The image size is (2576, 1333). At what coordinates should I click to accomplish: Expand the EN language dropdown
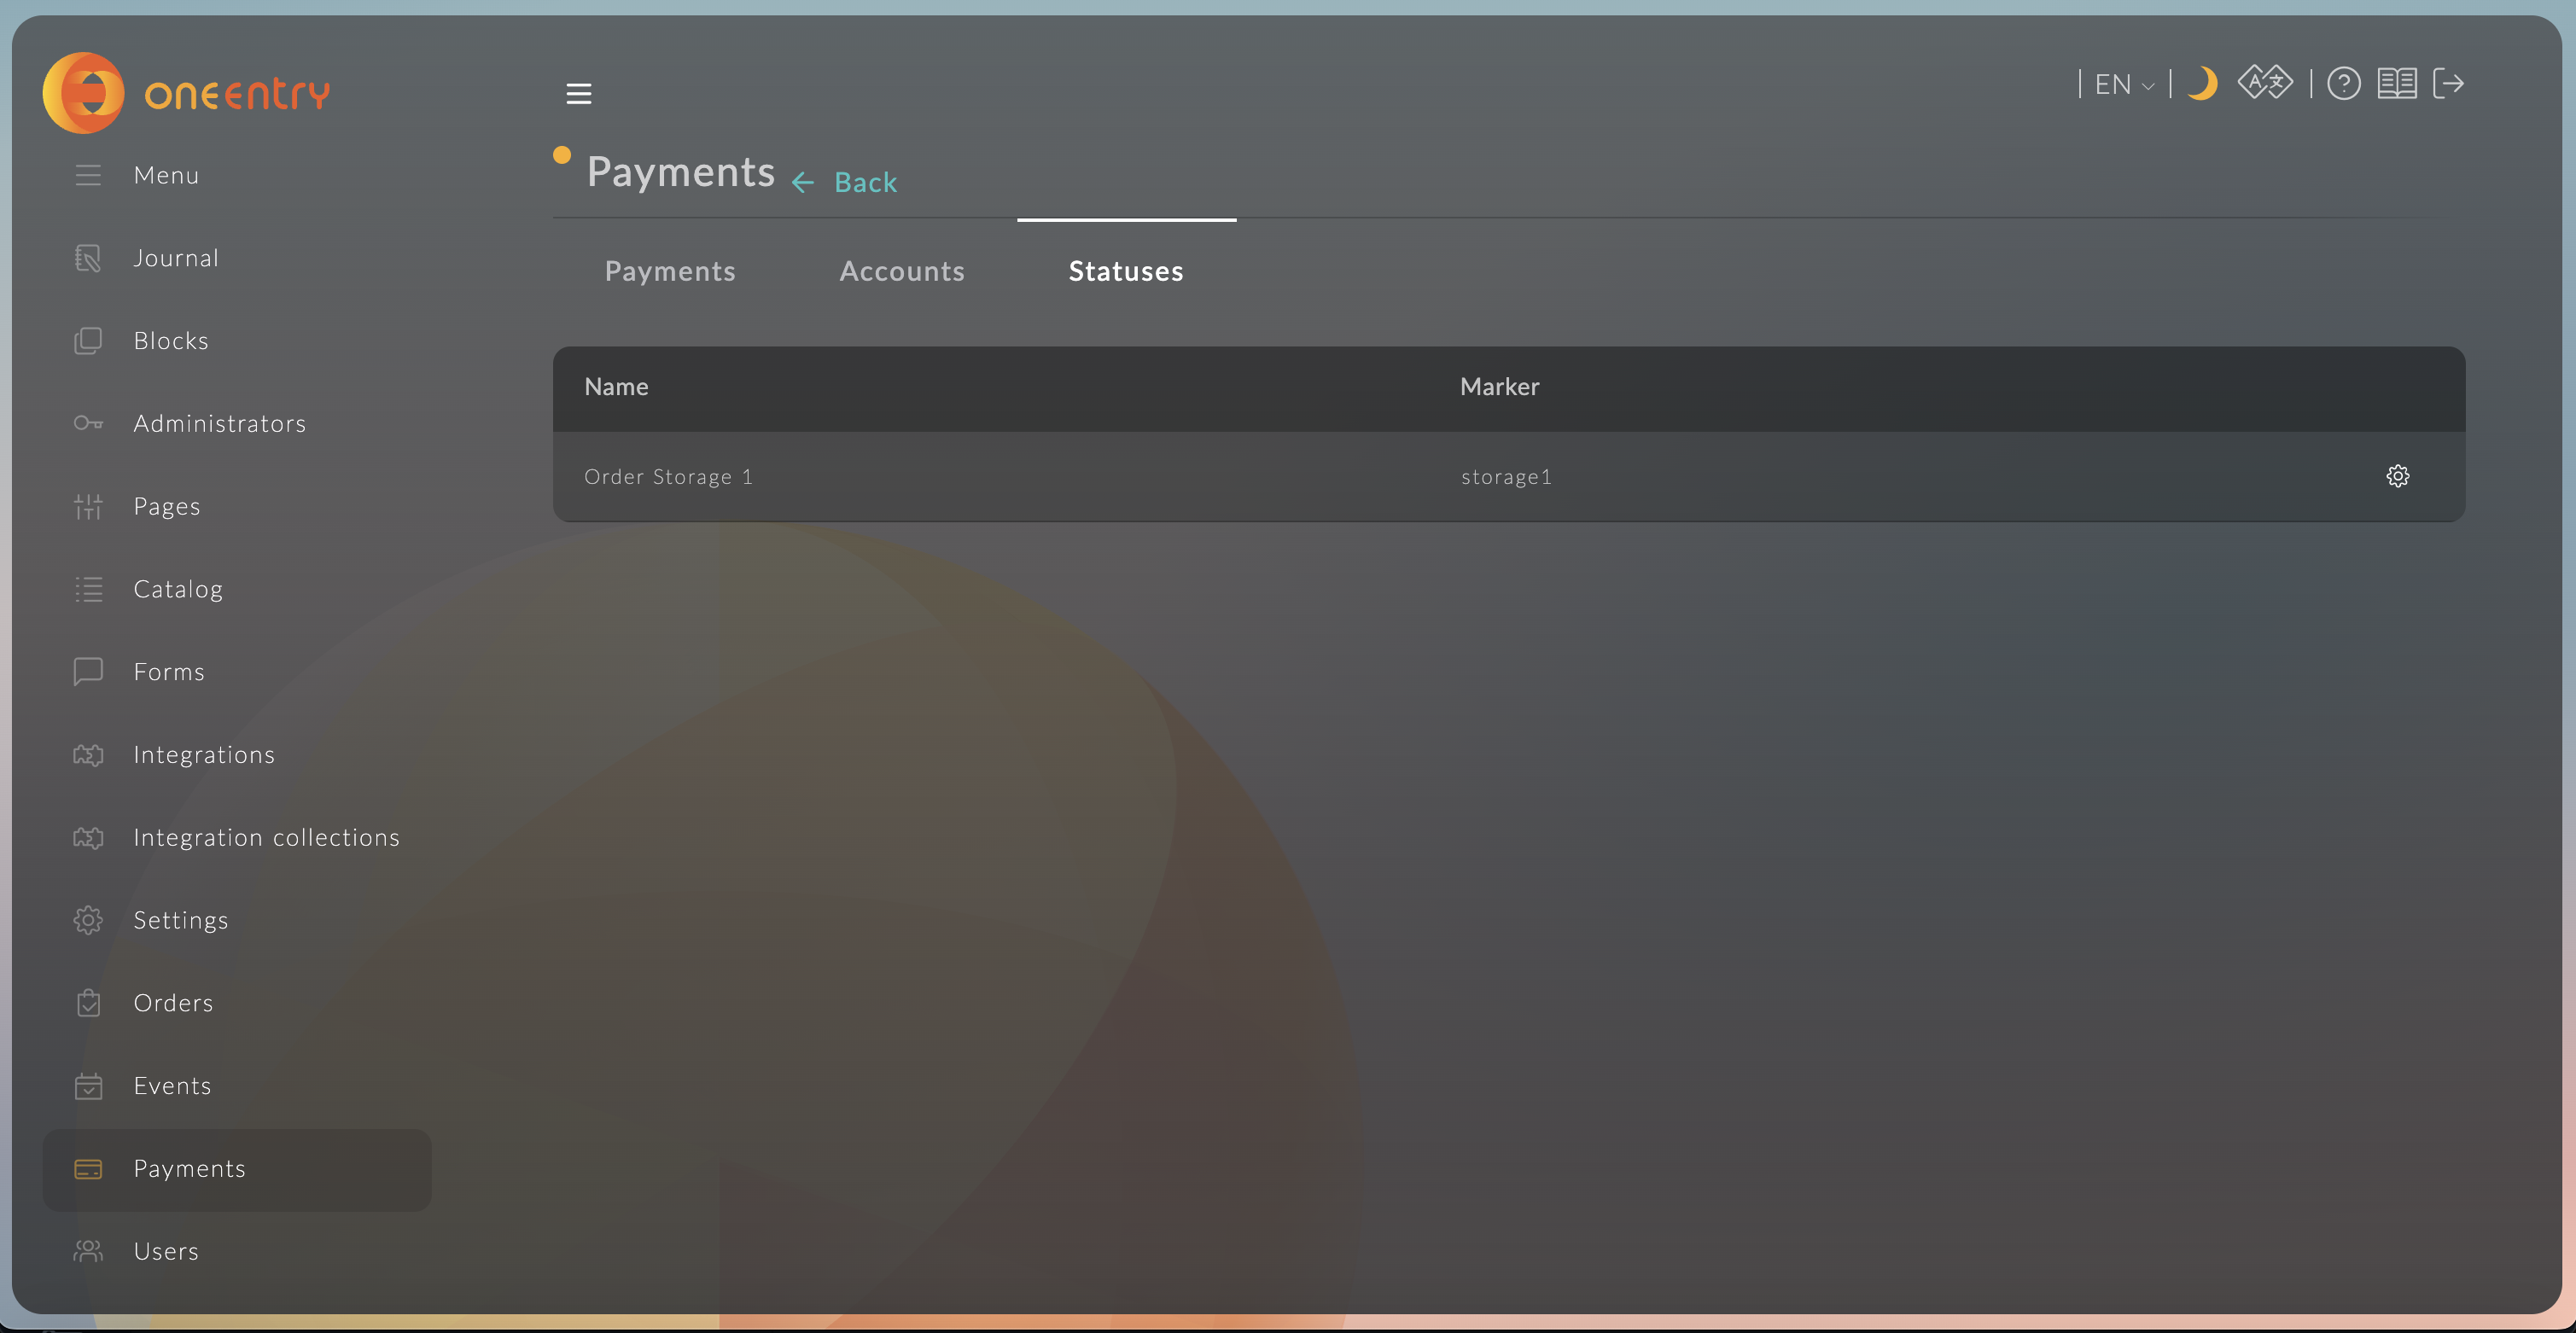tap(2124, 85)
